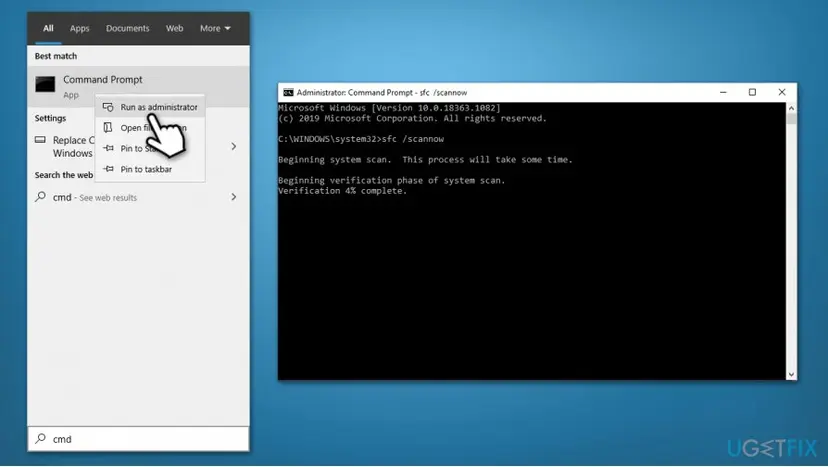Click the 'Verification 4% complete.' line
Image resolution: width=828 pixels, height=467 pixels.
(x=342, y=191)
